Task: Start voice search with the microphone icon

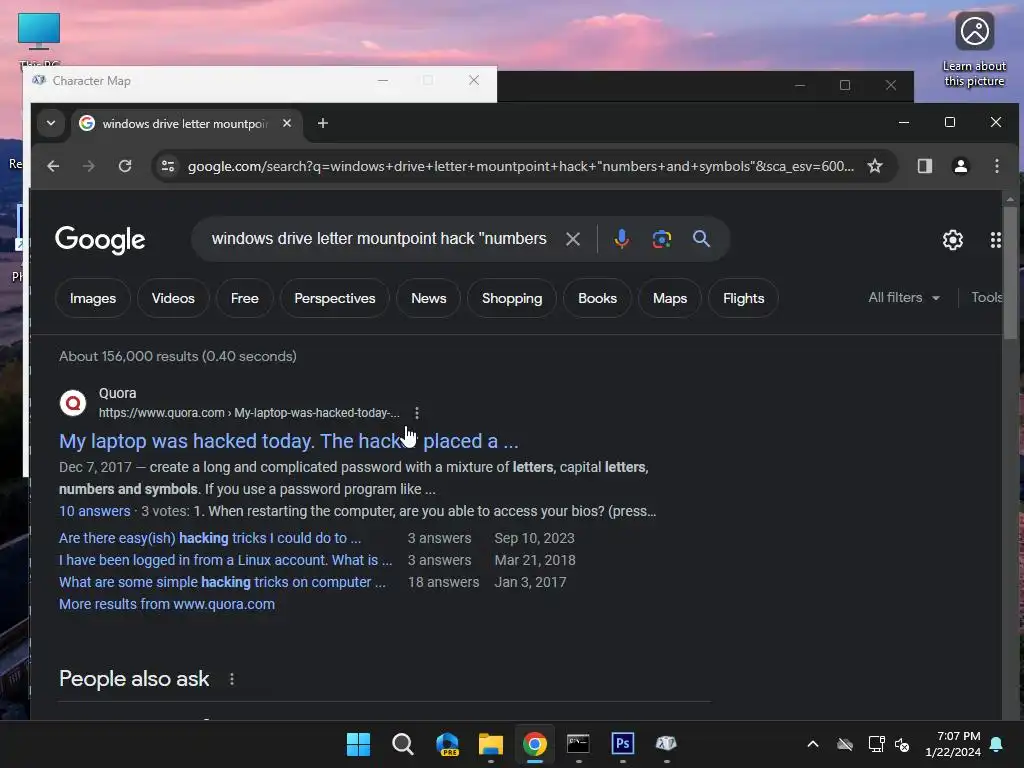Action: (622, 239)
